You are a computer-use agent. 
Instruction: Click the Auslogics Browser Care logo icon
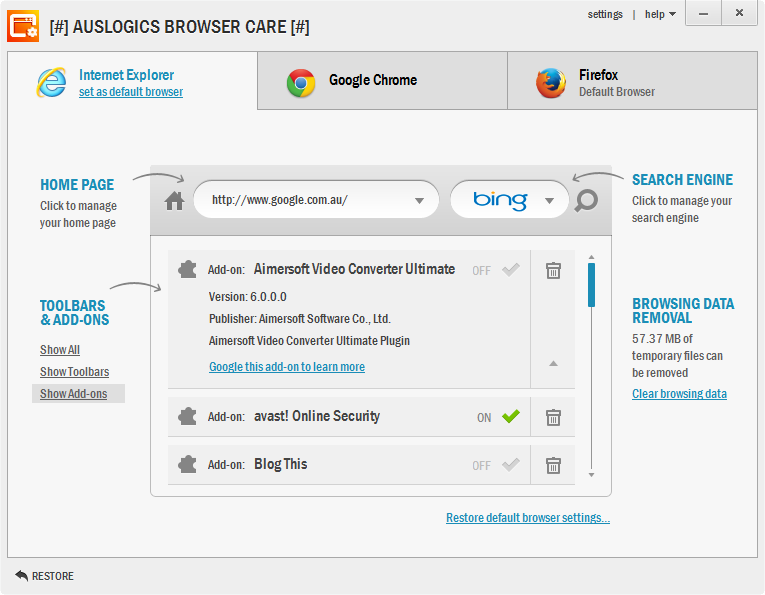tap(23, 26)
